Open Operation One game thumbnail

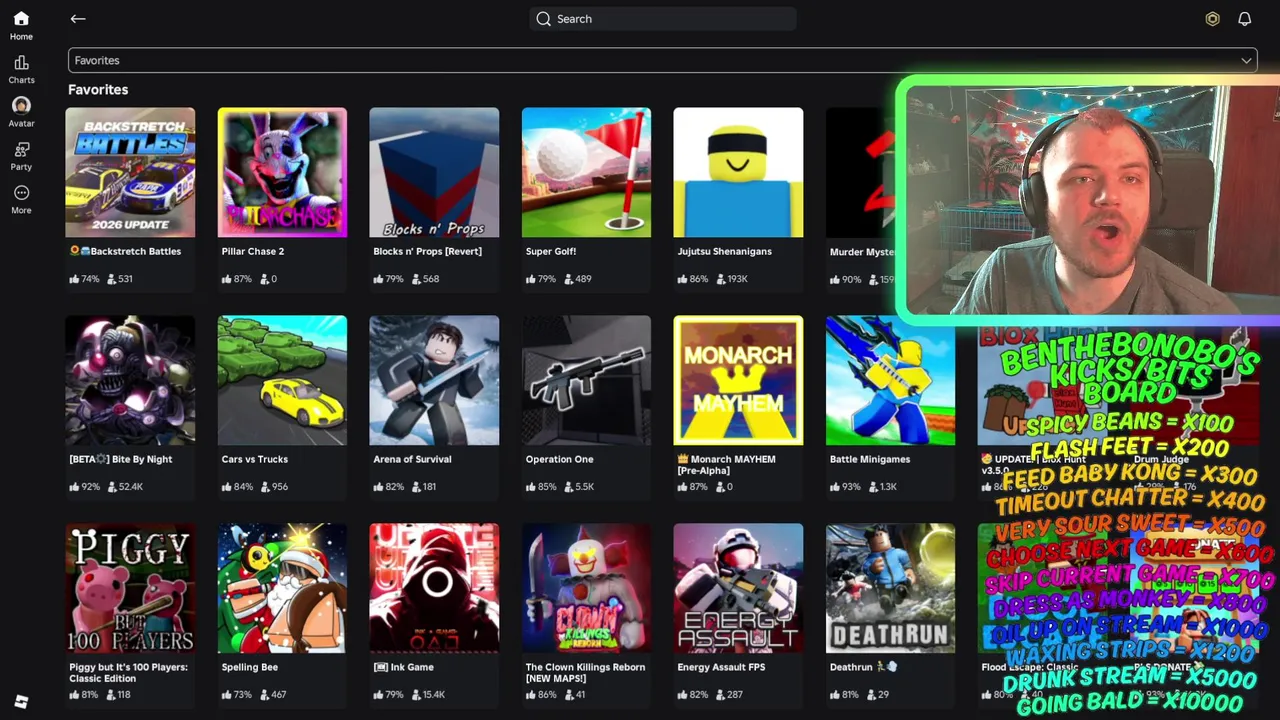586,380
